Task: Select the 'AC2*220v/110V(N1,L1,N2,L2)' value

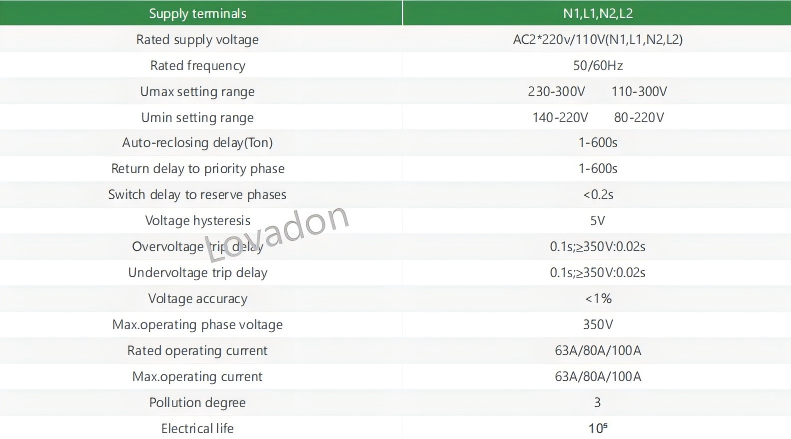Action: [598, 40]
